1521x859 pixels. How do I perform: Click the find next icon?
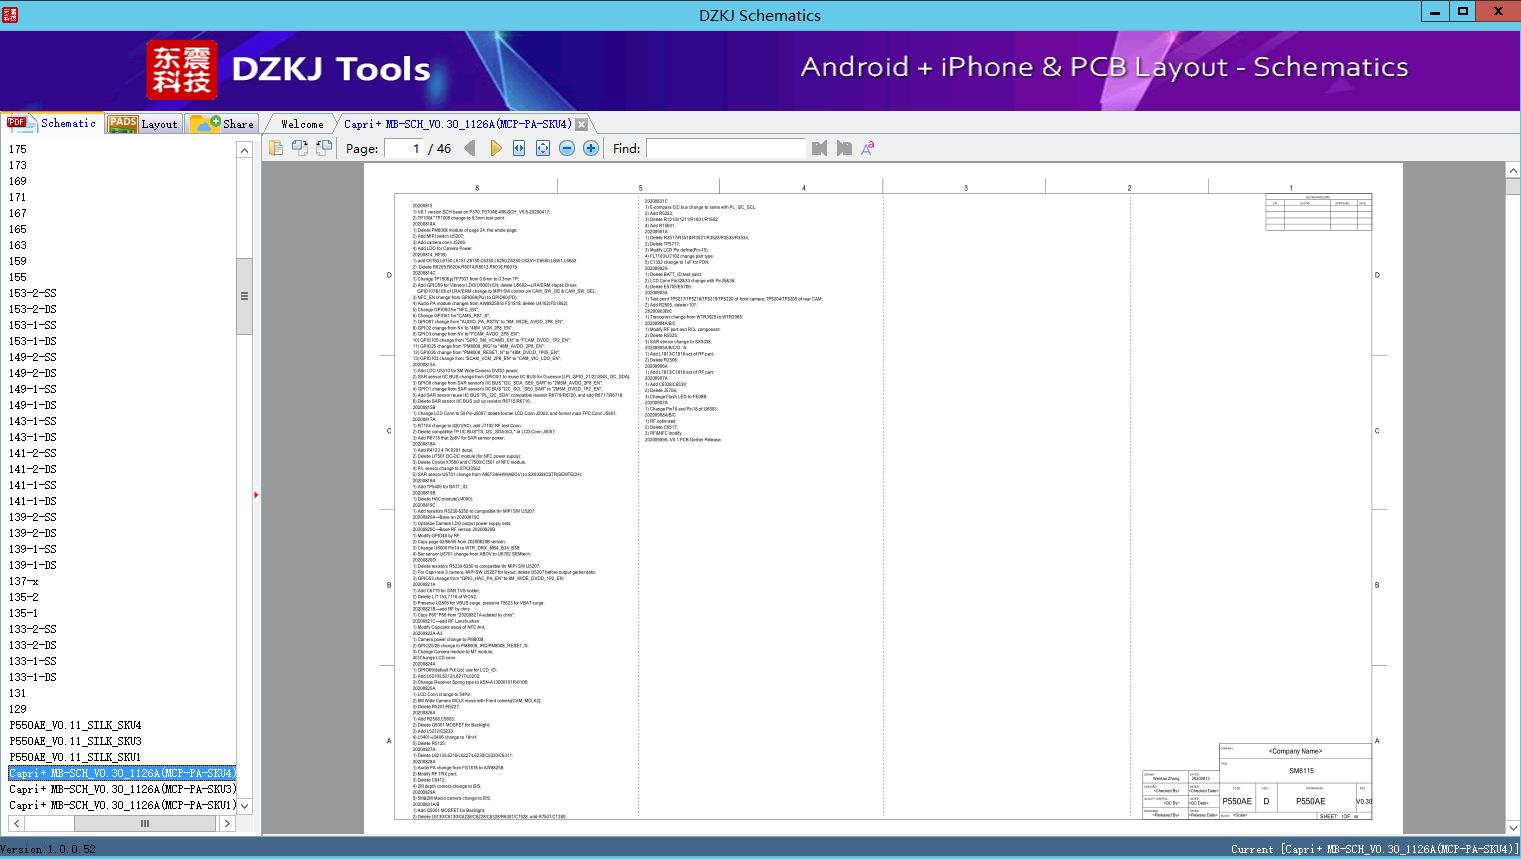(844, 148)
